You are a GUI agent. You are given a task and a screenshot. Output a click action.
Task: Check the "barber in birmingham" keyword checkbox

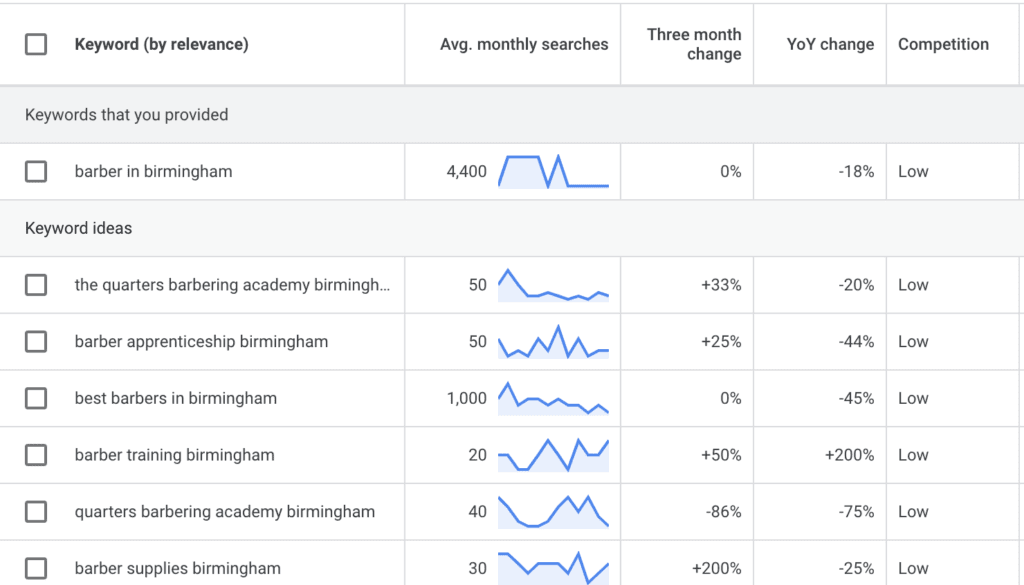click(x=36, y=171)
